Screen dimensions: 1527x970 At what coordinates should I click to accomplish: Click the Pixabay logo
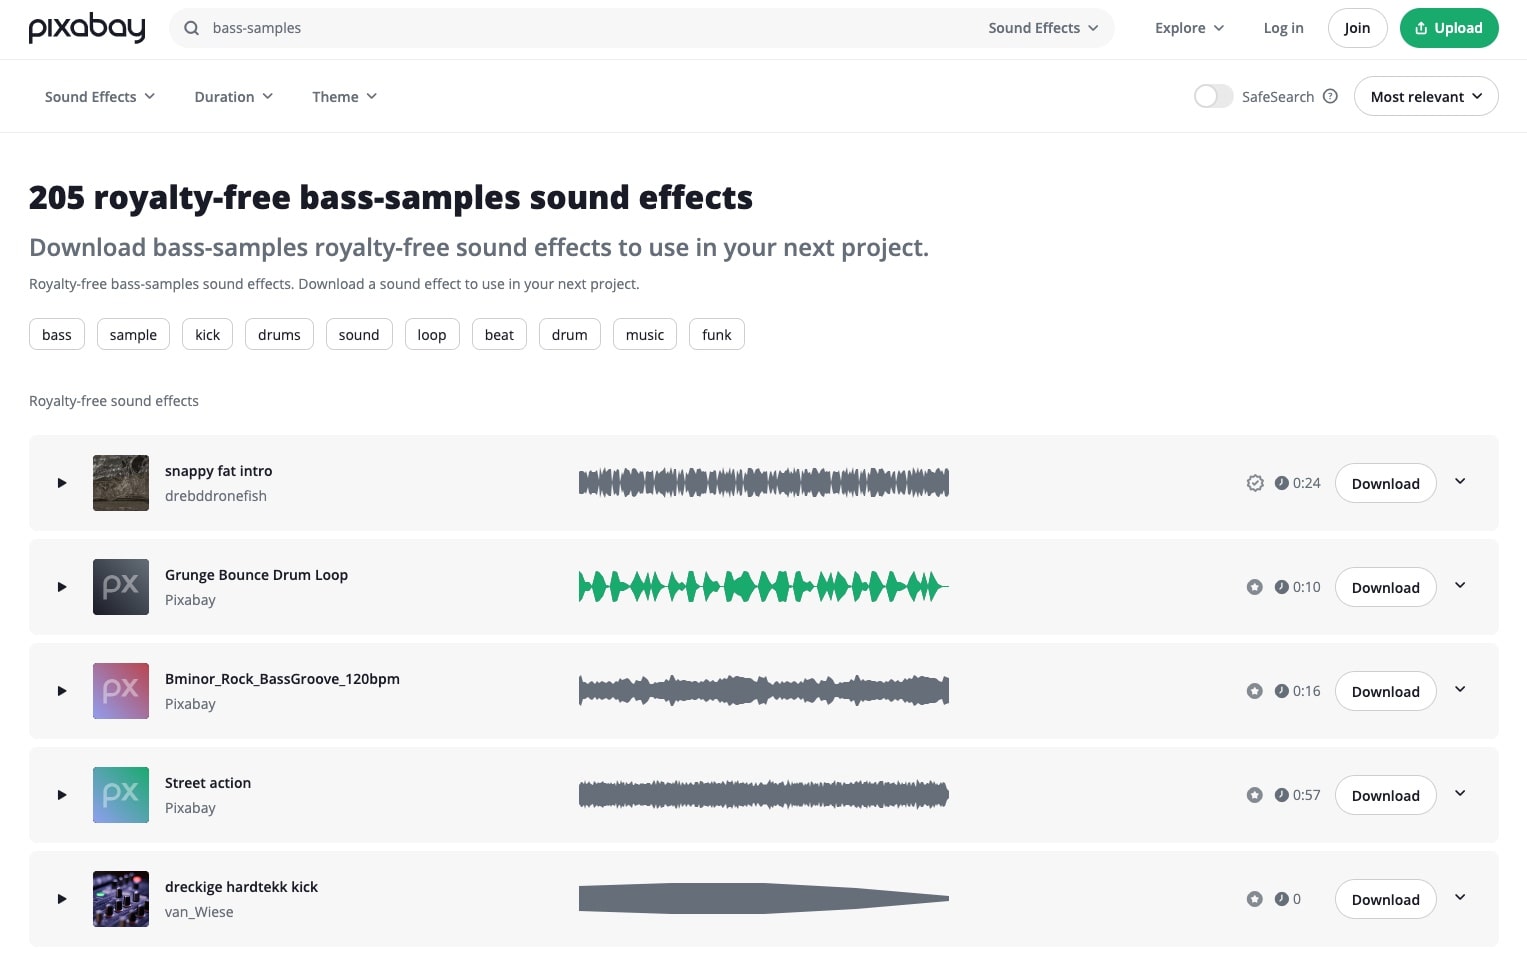point(87,28)
